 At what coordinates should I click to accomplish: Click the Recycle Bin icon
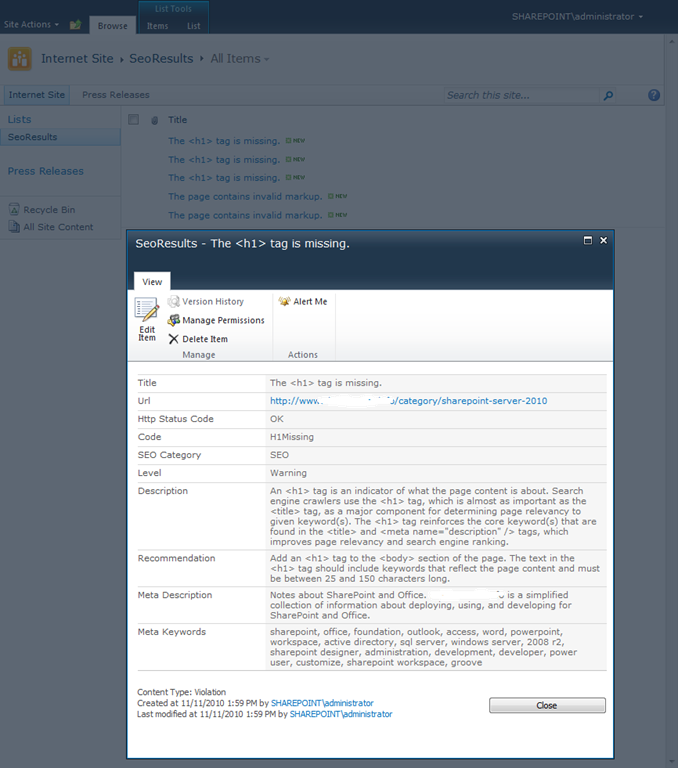14,210
